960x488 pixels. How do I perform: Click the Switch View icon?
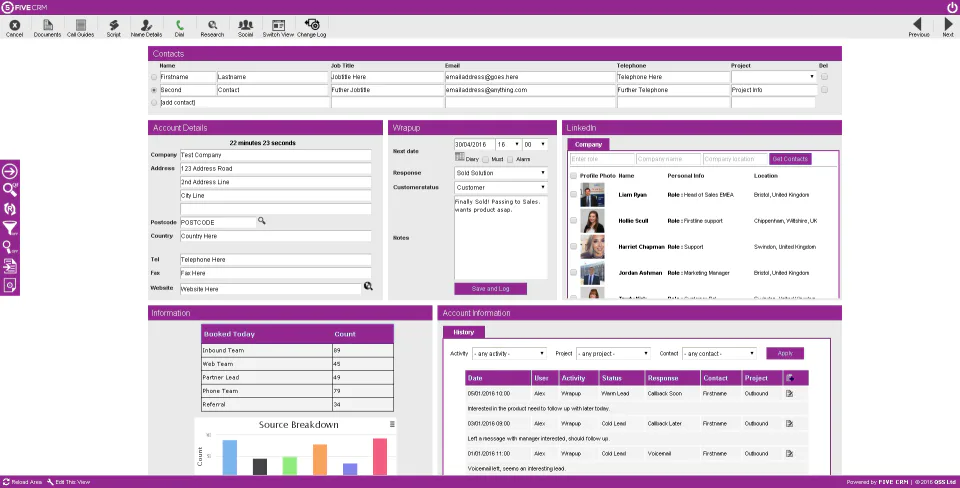(279, 25)
